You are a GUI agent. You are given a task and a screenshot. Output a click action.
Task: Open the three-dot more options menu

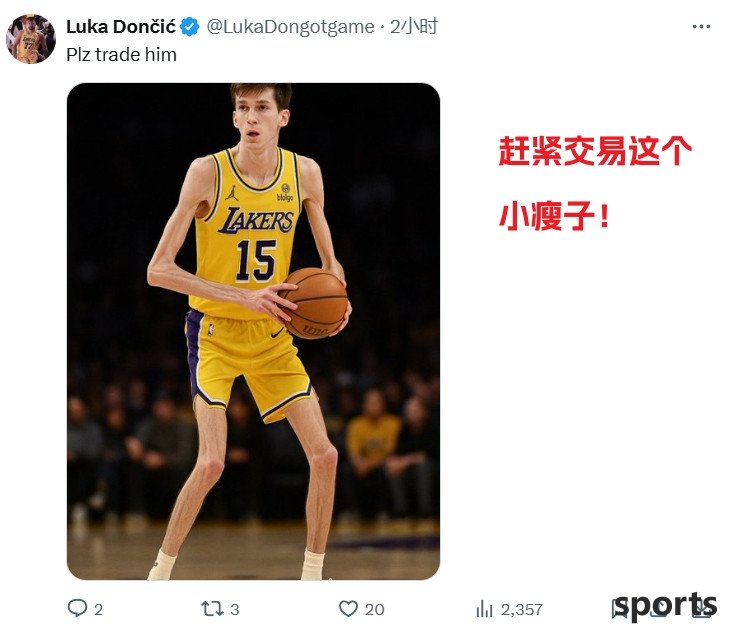coord(701,27)
